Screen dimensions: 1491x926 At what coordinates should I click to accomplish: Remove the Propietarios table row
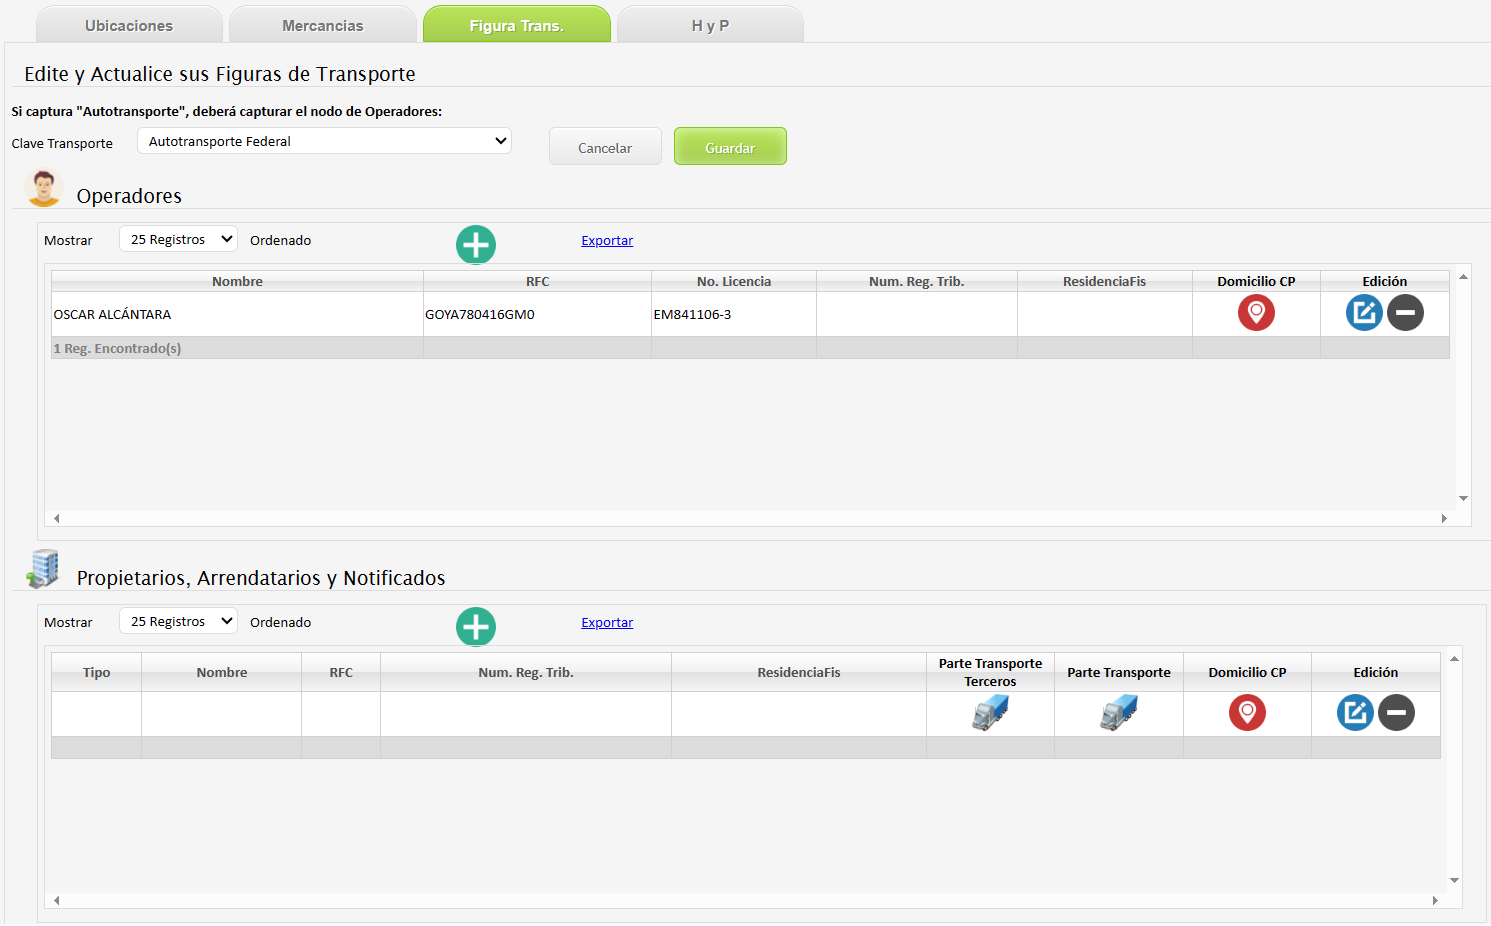[1396, 713]
